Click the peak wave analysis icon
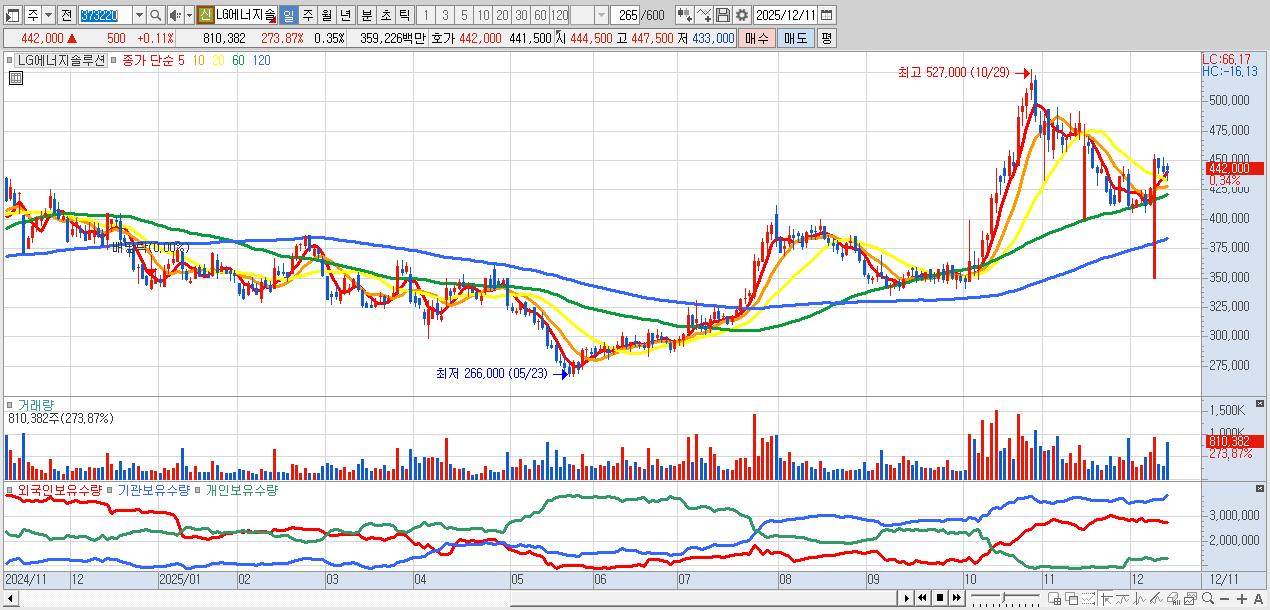The width and height of the screenshot is (1270, 610). pyautogui.click(x=1140, y=599)
